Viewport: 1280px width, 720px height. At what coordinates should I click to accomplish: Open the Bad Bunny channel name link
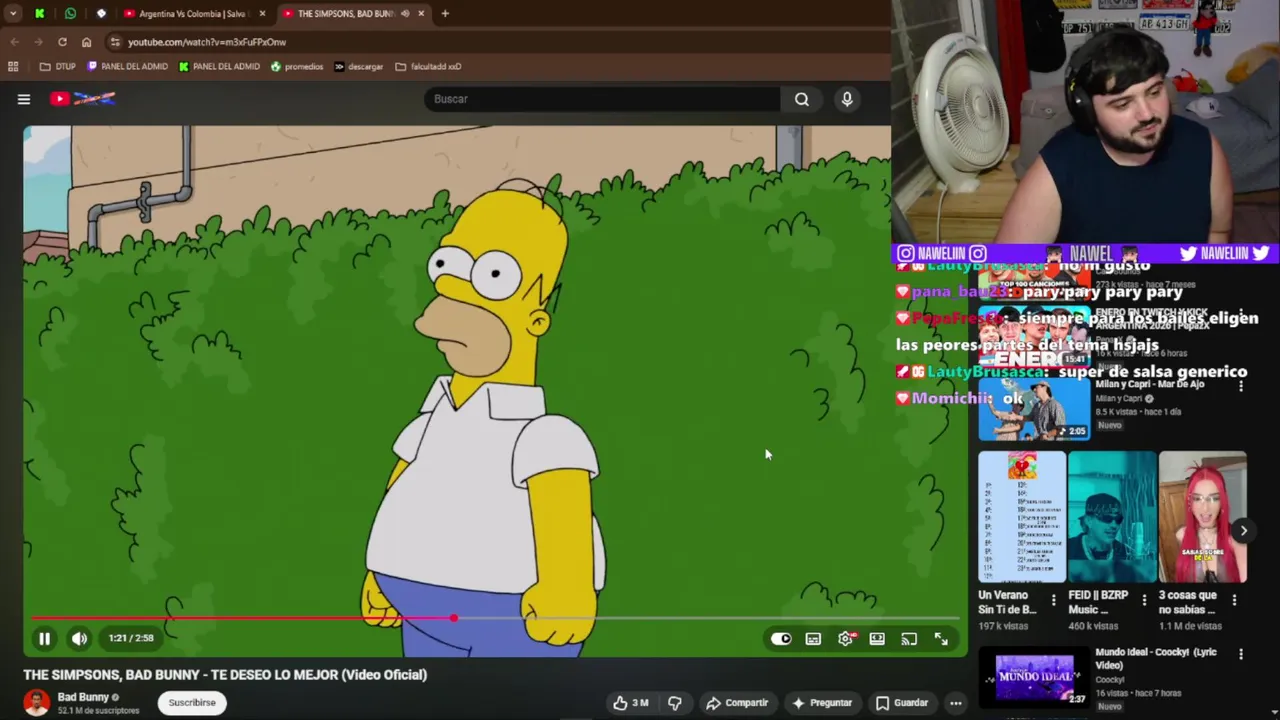click(x=83, y=697)
